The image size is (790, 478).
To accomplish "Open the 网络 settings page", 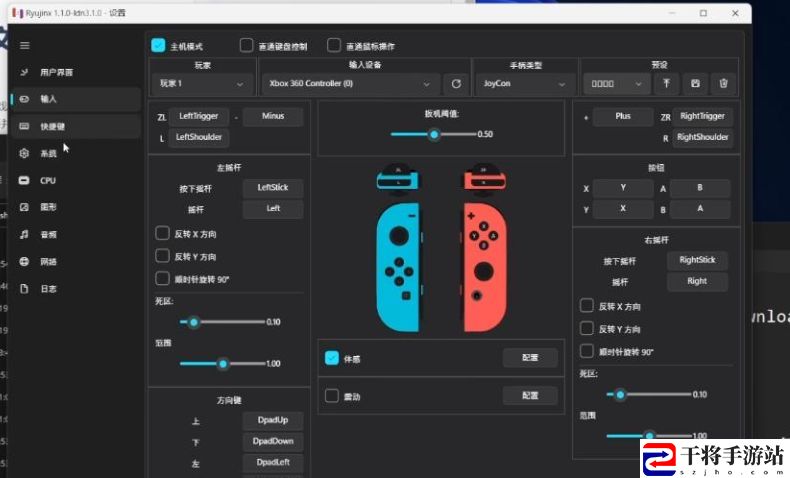I will point(76,261).
